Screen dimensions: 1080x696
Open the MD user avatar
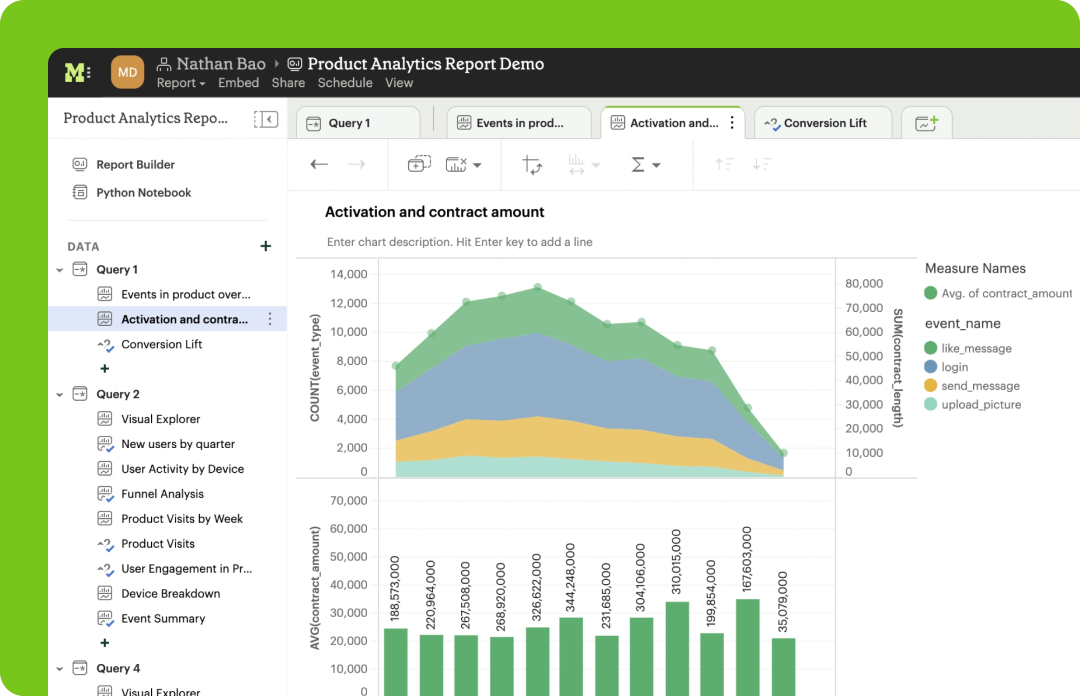[127, 72]
